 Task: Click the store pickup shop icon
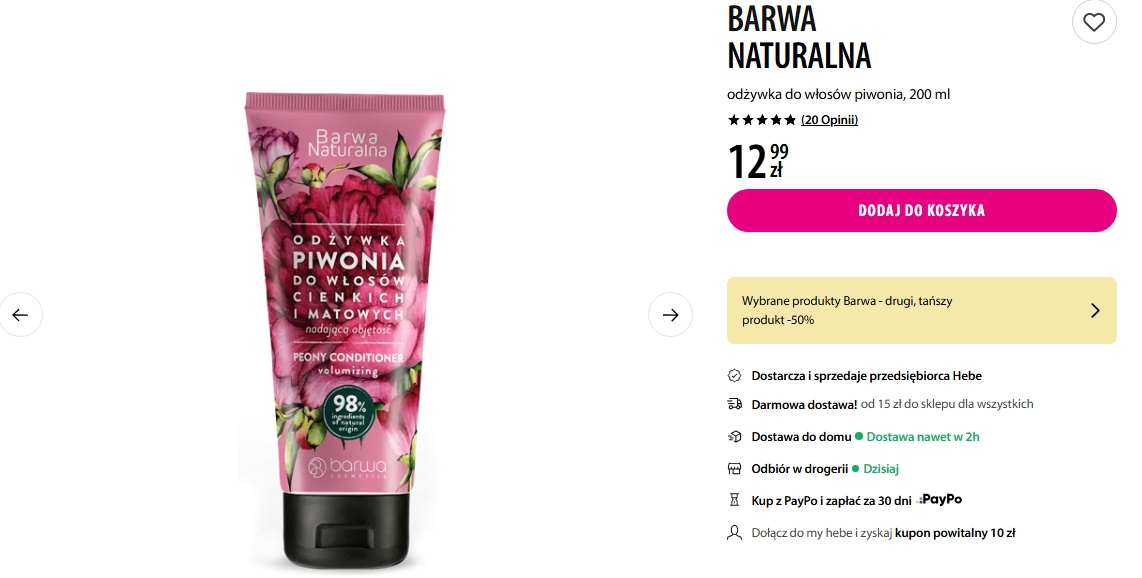[x=734, y=469]
